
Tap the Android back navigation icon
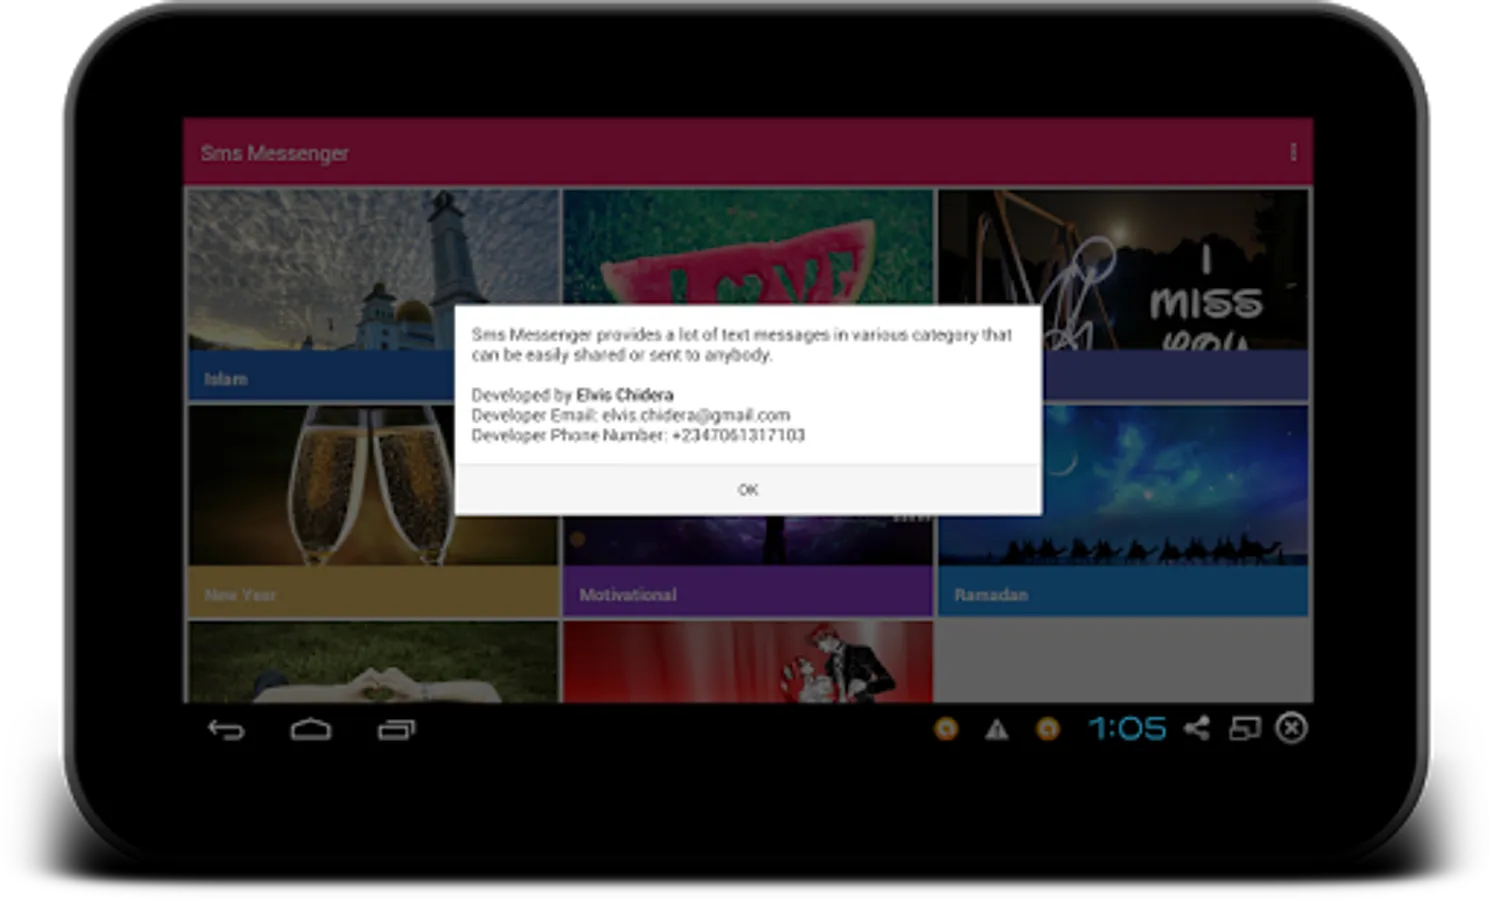(226, 730)
